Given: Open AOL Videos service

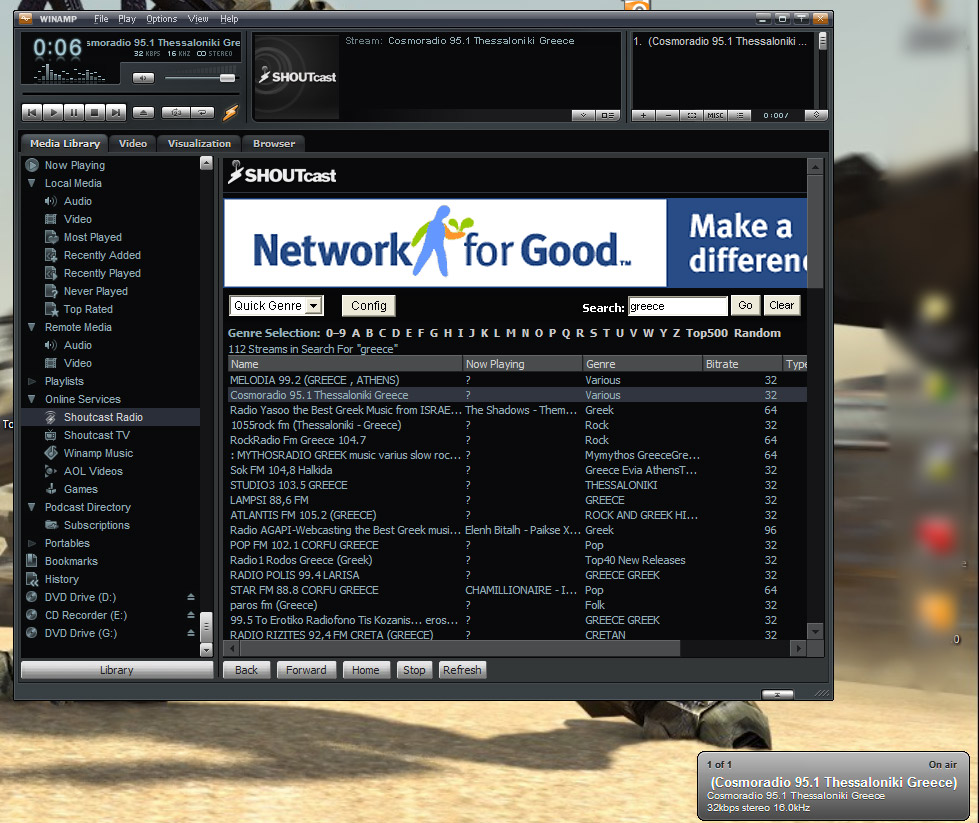Looking at the screenshot, I should pos(93,471).
